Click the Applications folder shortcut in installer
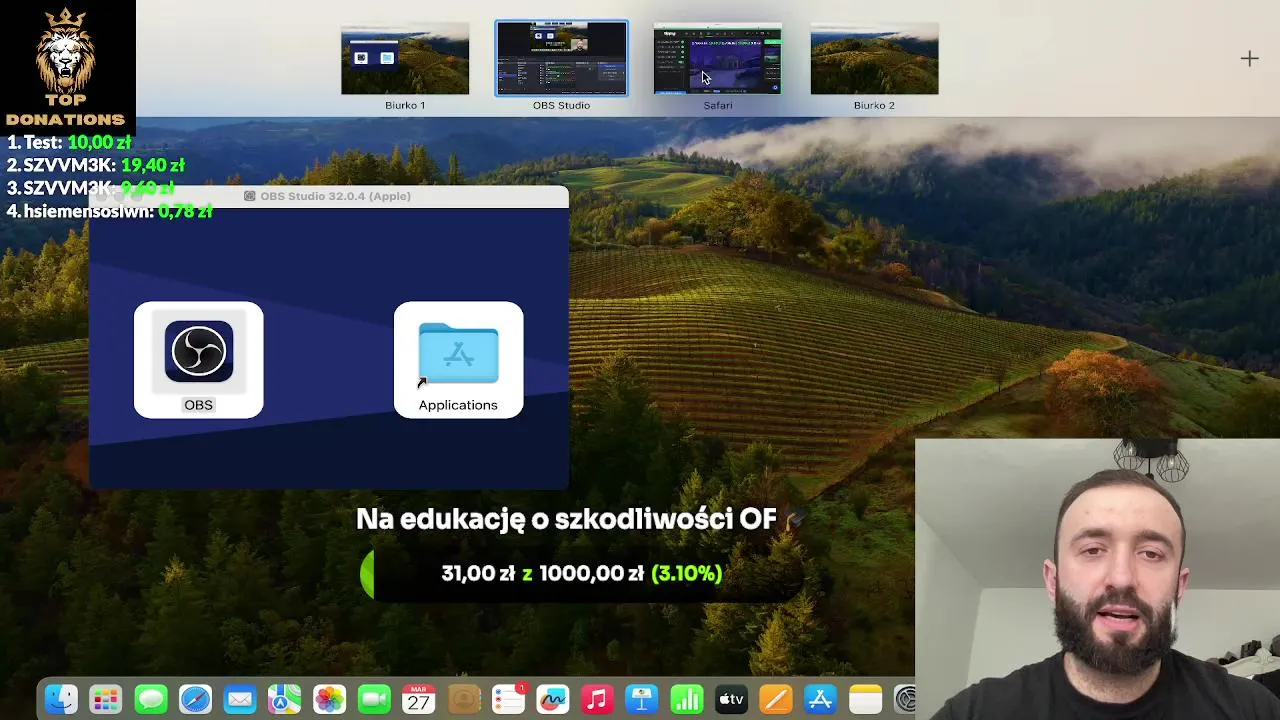 pos(458,353)
